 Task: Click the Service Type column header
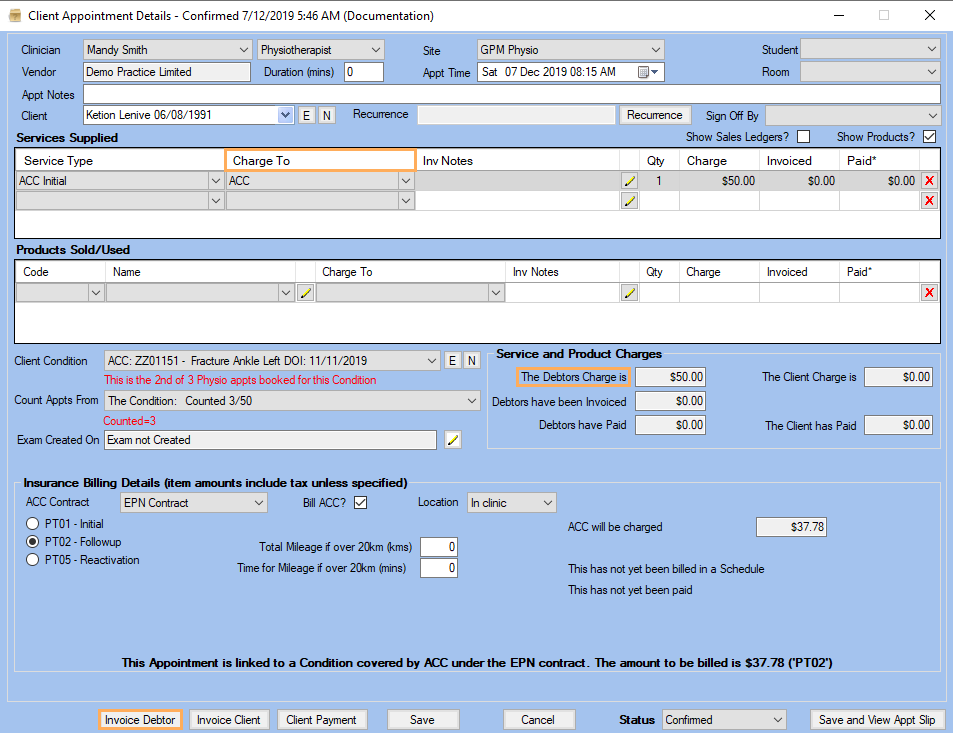120,160
